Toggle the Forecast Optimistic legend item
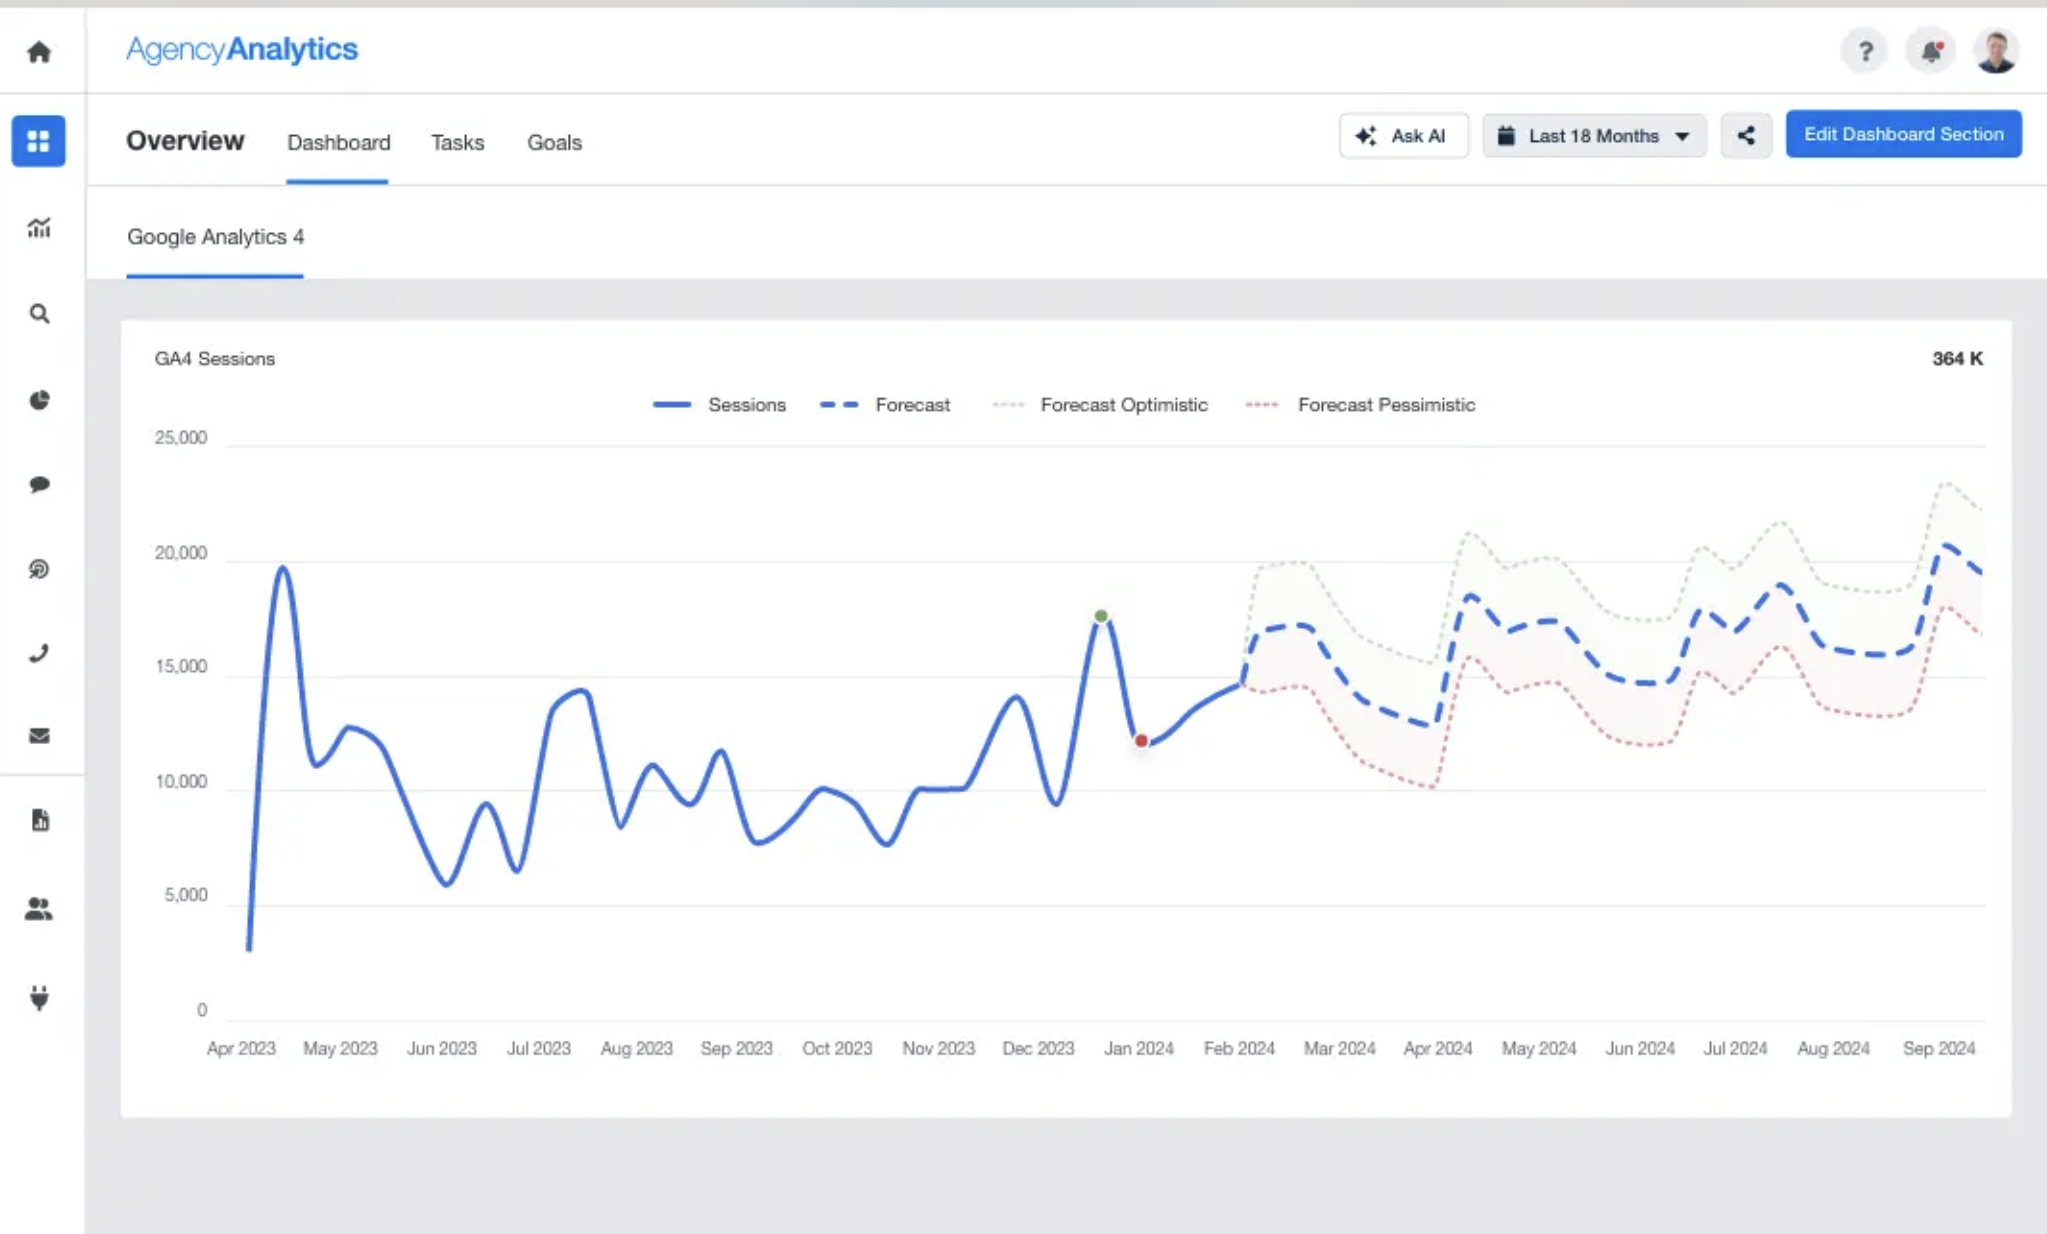Viewport: 2047px width, 1234px height. click(x=1100, y=405)
